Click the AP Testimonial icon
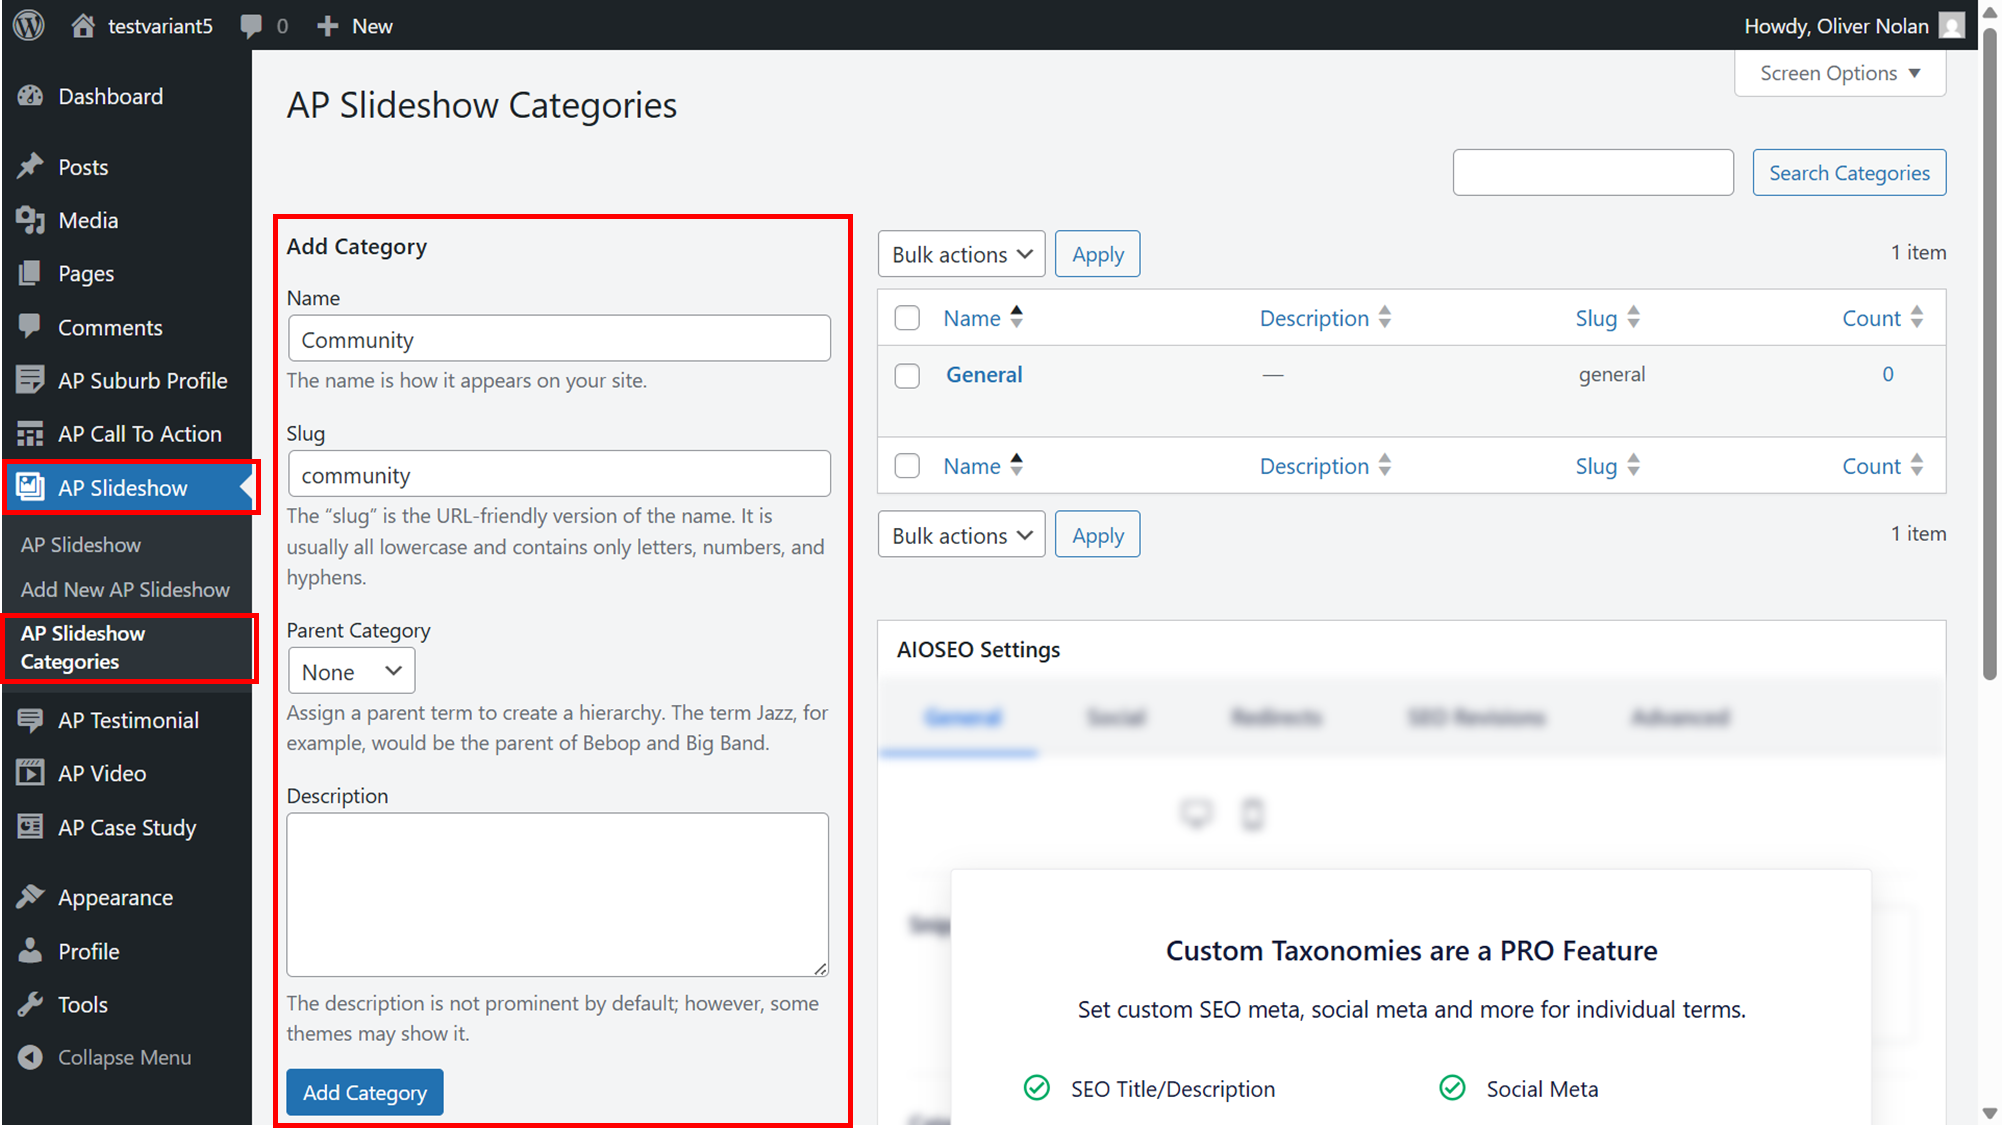This screenshot has height=1128, width=2002. click(x=31, y=720)
